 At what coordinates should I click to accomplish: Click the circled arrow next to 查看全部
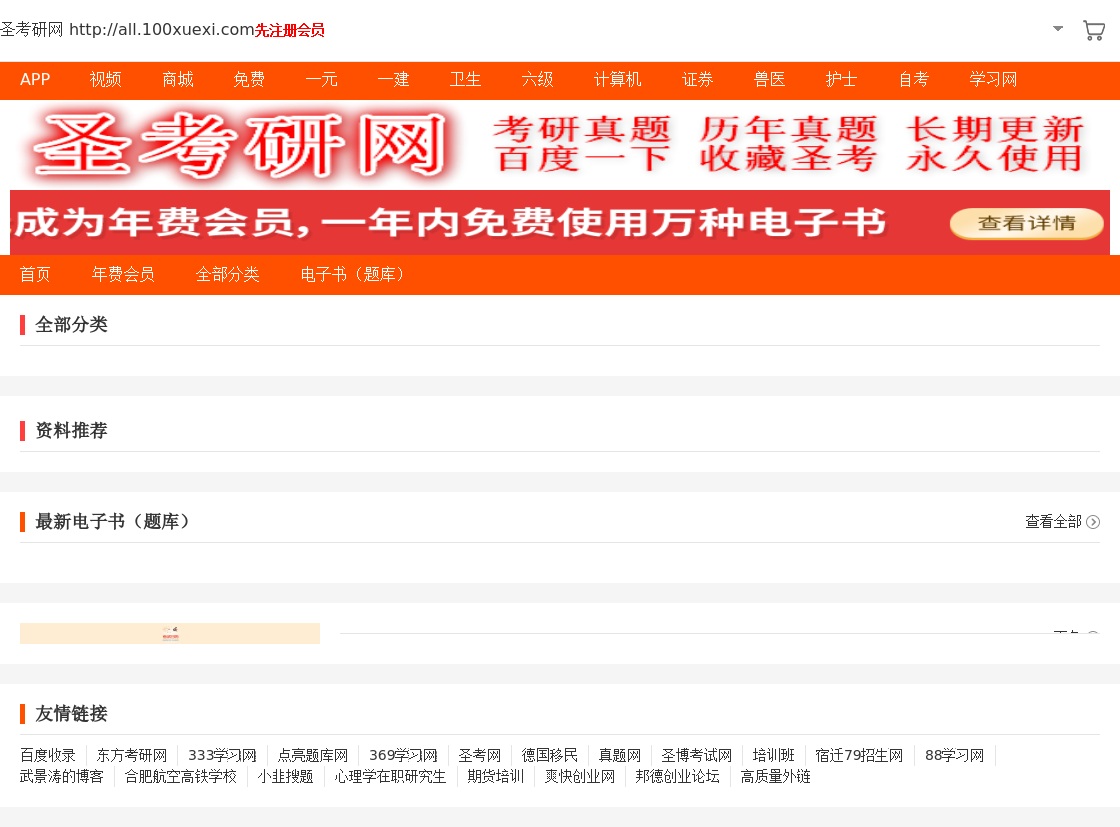(x=1093, y=522)
